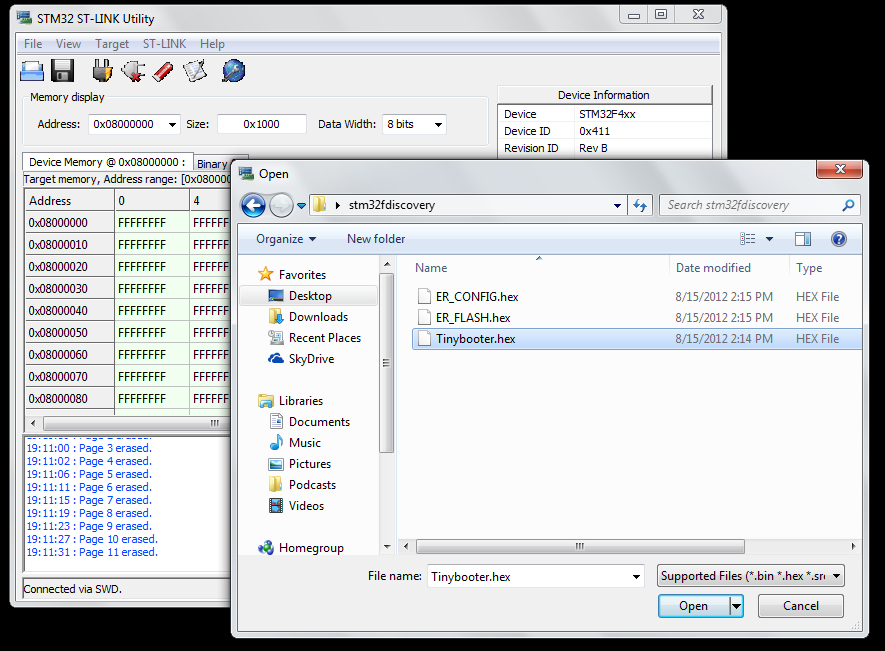
Task: Click the Program and verify icon
Action: pyautogui.click(x=195, y=71)
